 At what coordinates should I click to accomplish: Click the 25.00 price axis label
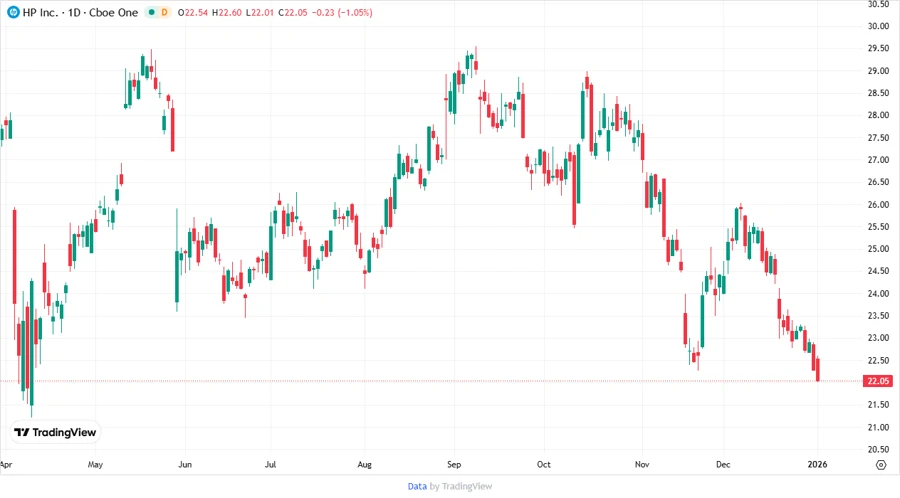[878, 248]
